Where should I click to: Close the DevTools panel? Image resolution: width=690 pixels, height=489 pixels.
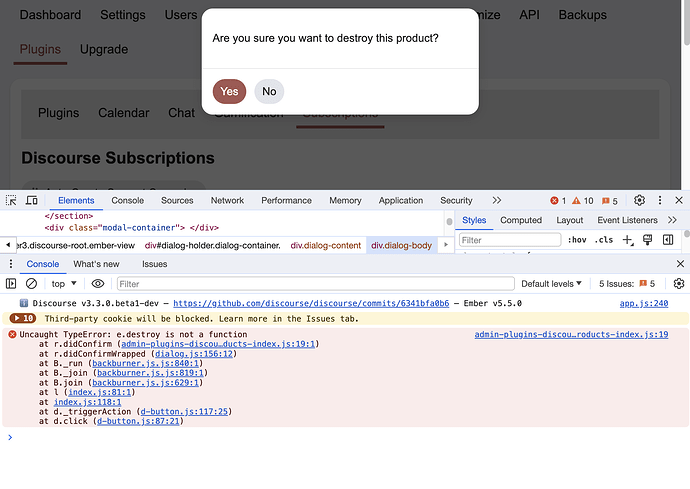[x=679, y=201]
